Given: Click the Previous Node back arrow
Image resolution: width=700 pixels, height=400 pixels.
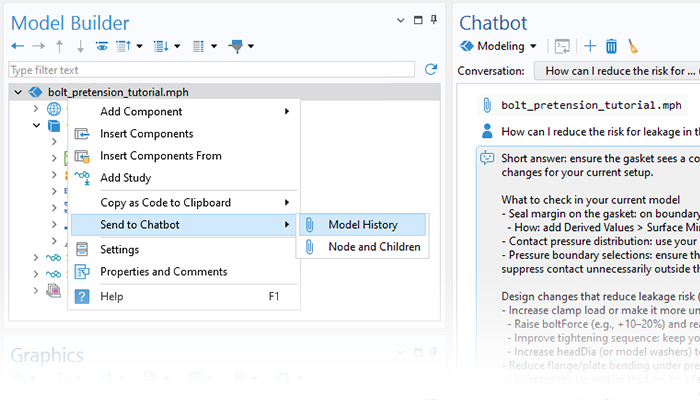Looking at the screenshot, I should coord(17,46).
